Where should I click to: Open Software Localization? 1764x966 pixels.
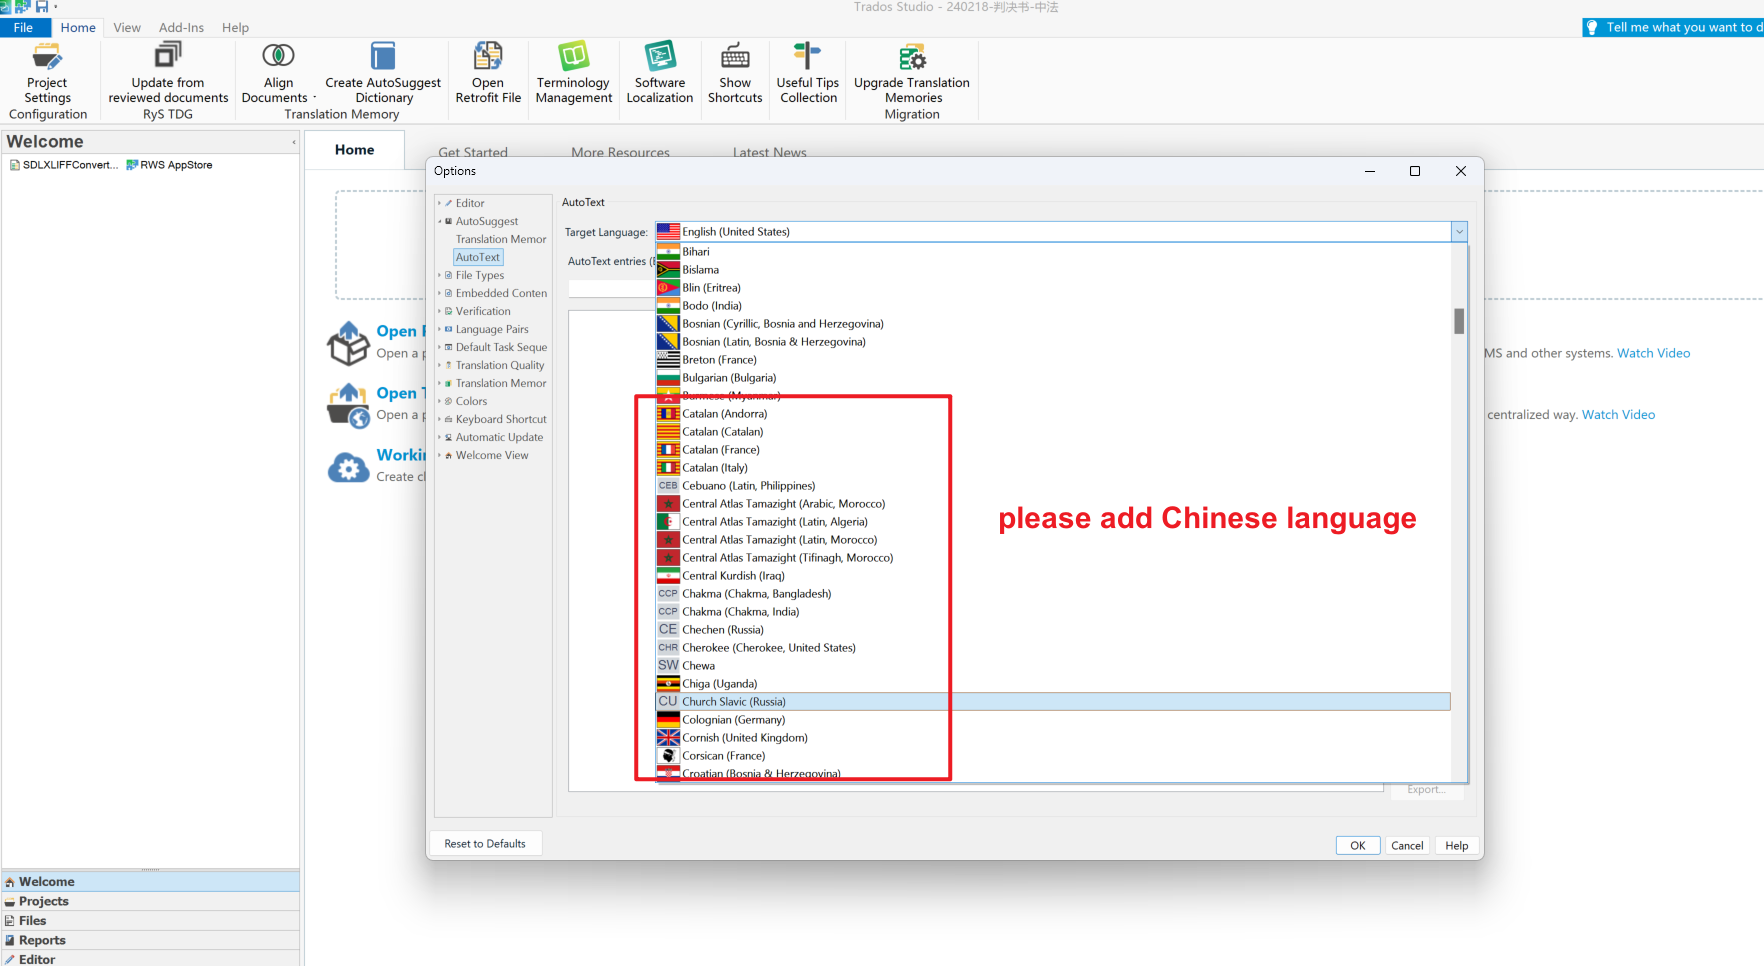tap(660, 73)
